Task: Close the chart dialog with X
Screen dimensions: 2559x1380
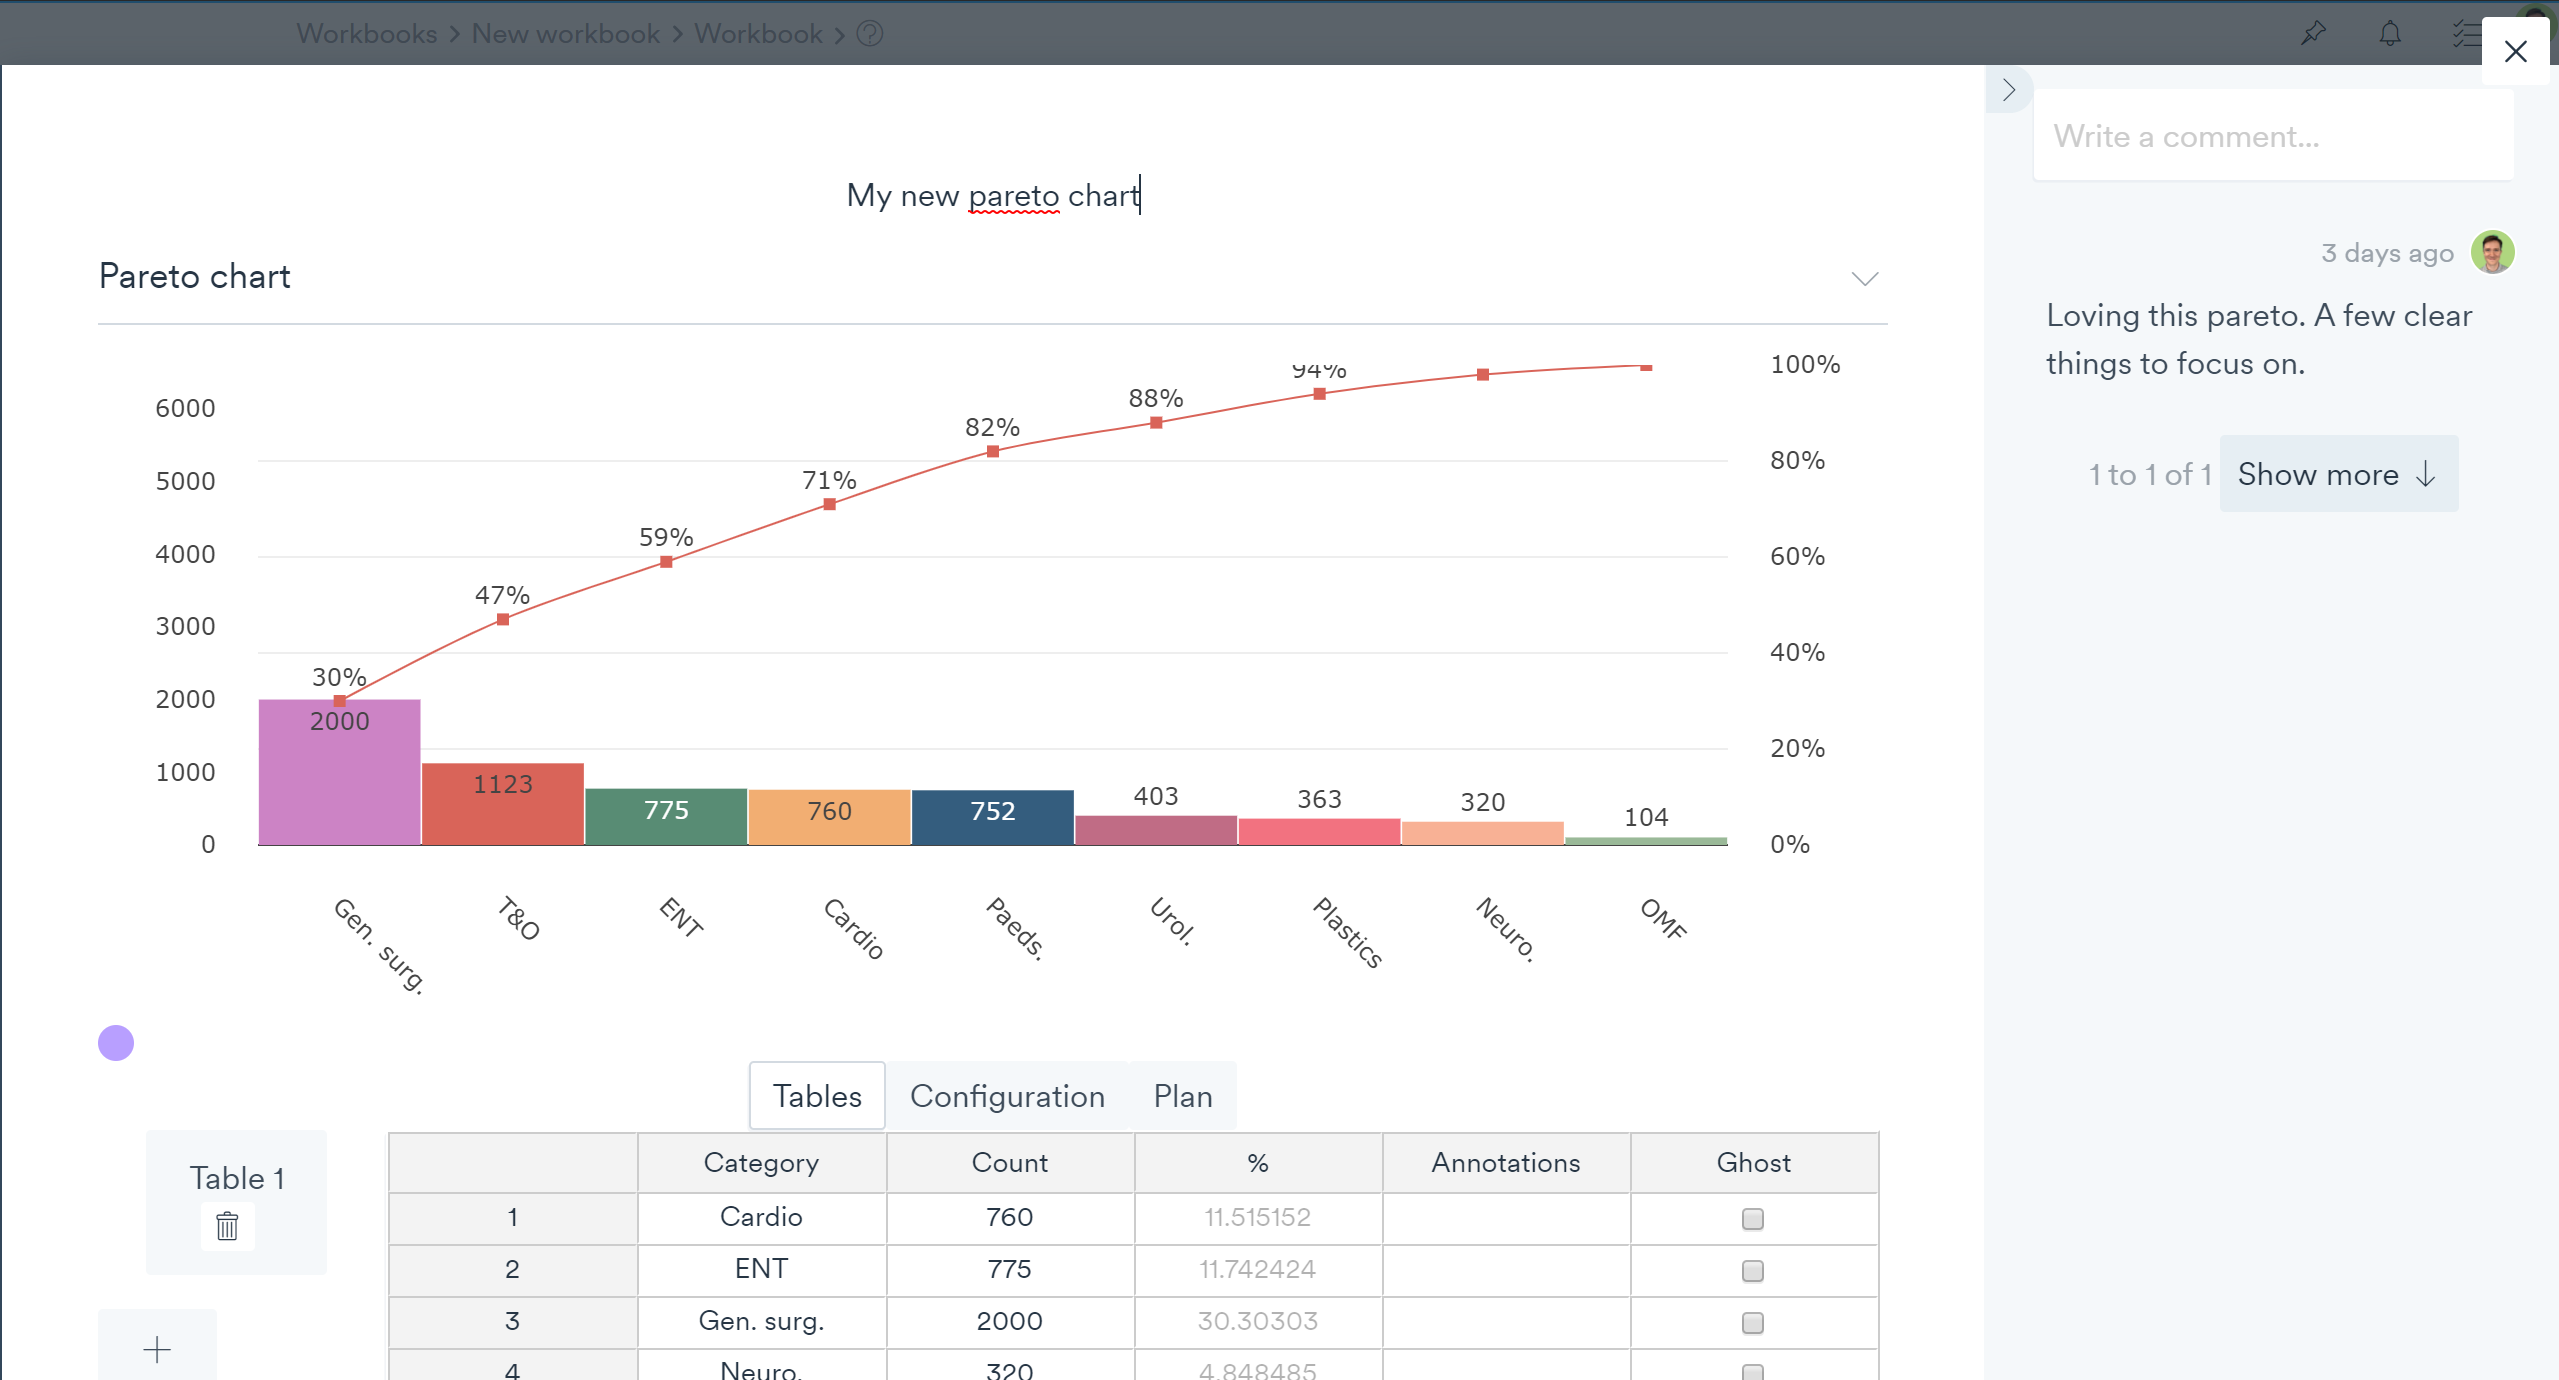Action: pyautogui.click(x=2515, y=51)
